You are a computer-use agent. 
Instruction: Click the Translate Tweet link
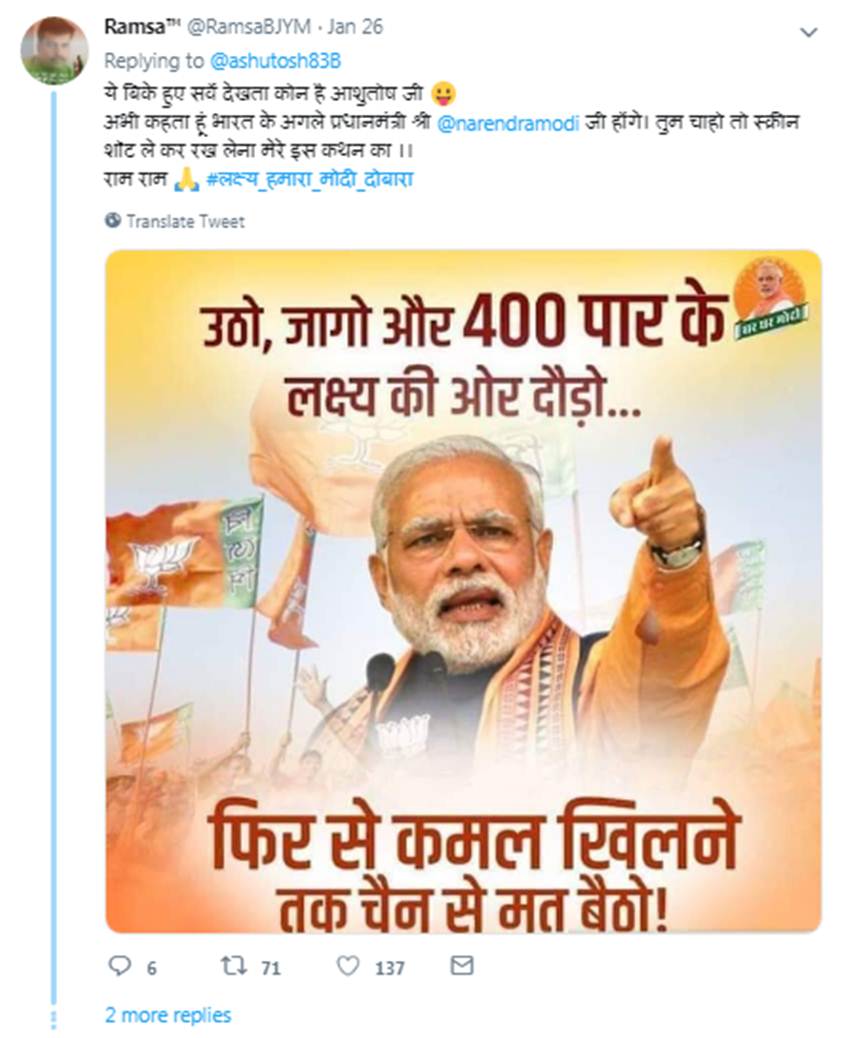coord(185,221)
